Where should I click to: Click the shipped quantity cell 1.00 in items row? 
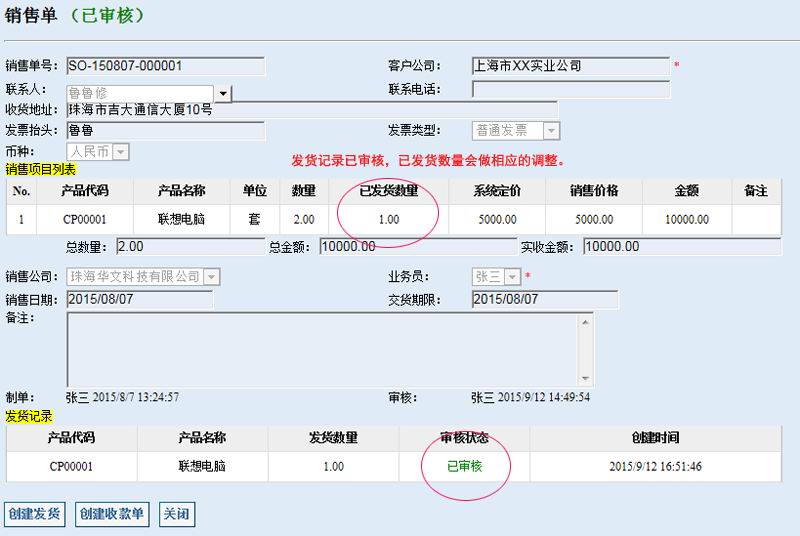[389, 220]
